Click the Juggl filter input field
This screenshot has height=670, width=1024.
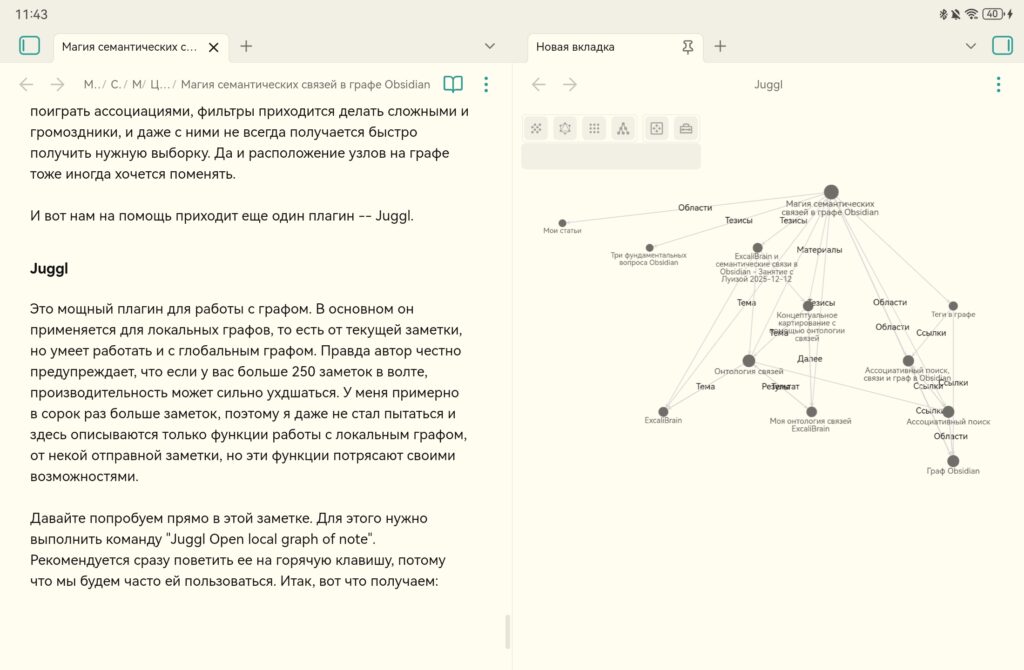coord(611,156)
